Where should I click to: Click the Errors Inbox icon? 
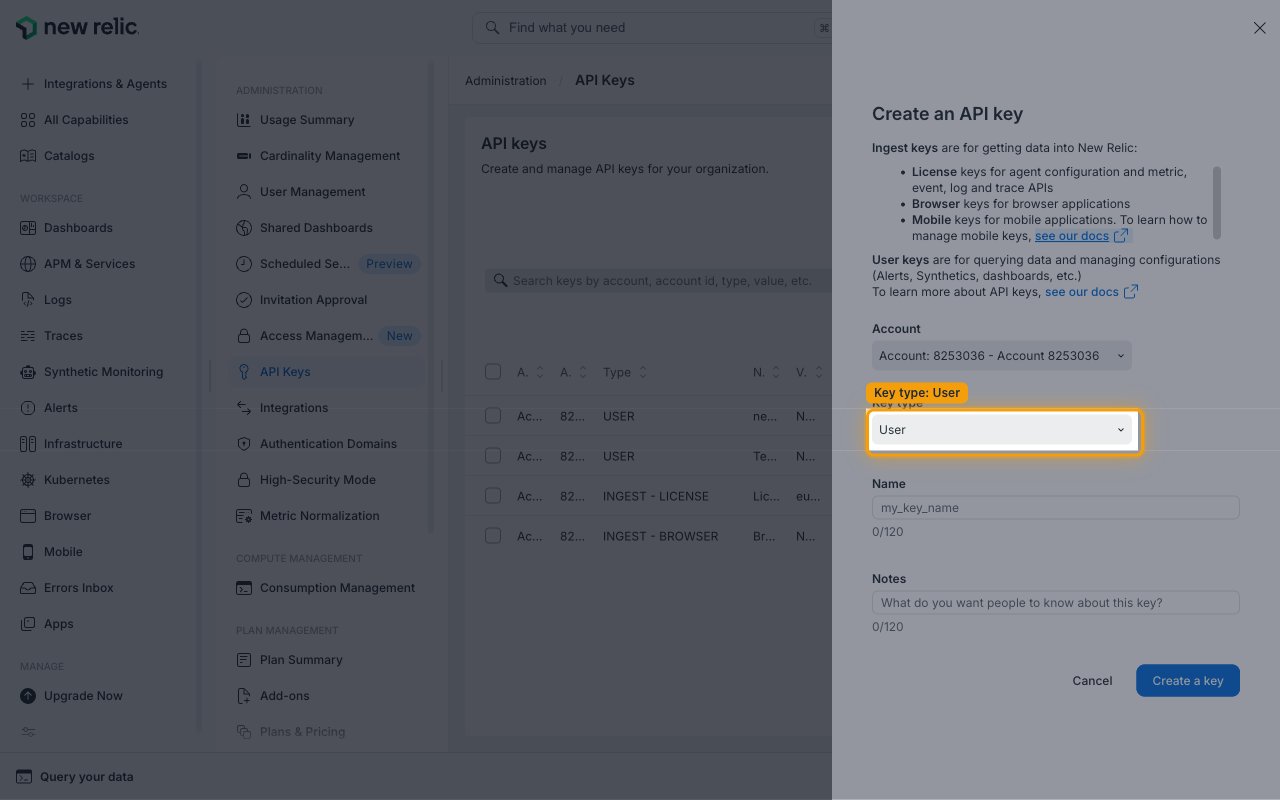(x=28, y=588)
